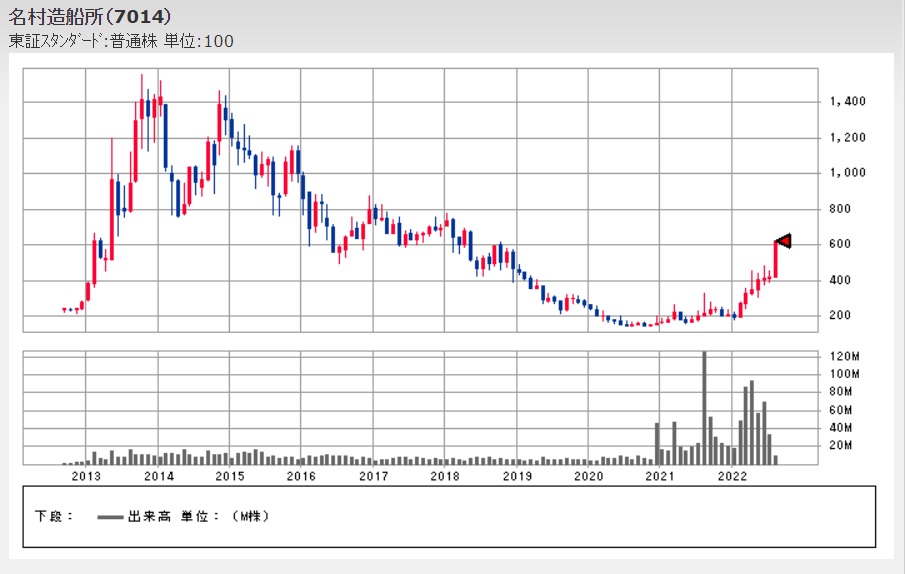
Task: Click the 60M volume axis label
Action: [841, 410]
